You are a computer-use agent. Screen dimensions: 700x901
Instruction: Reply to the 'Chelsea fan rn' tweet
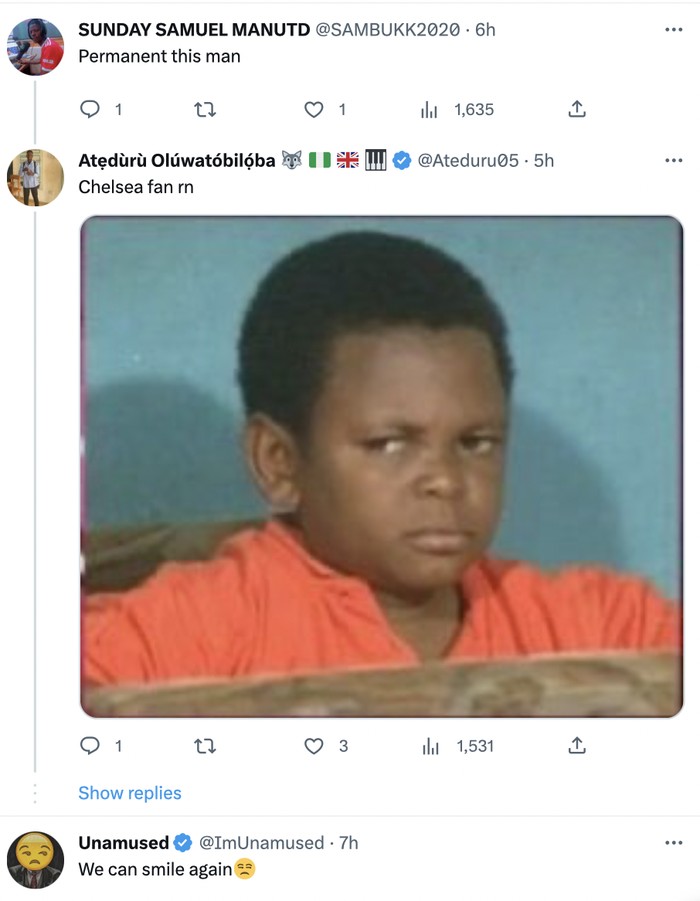(90, 745)
